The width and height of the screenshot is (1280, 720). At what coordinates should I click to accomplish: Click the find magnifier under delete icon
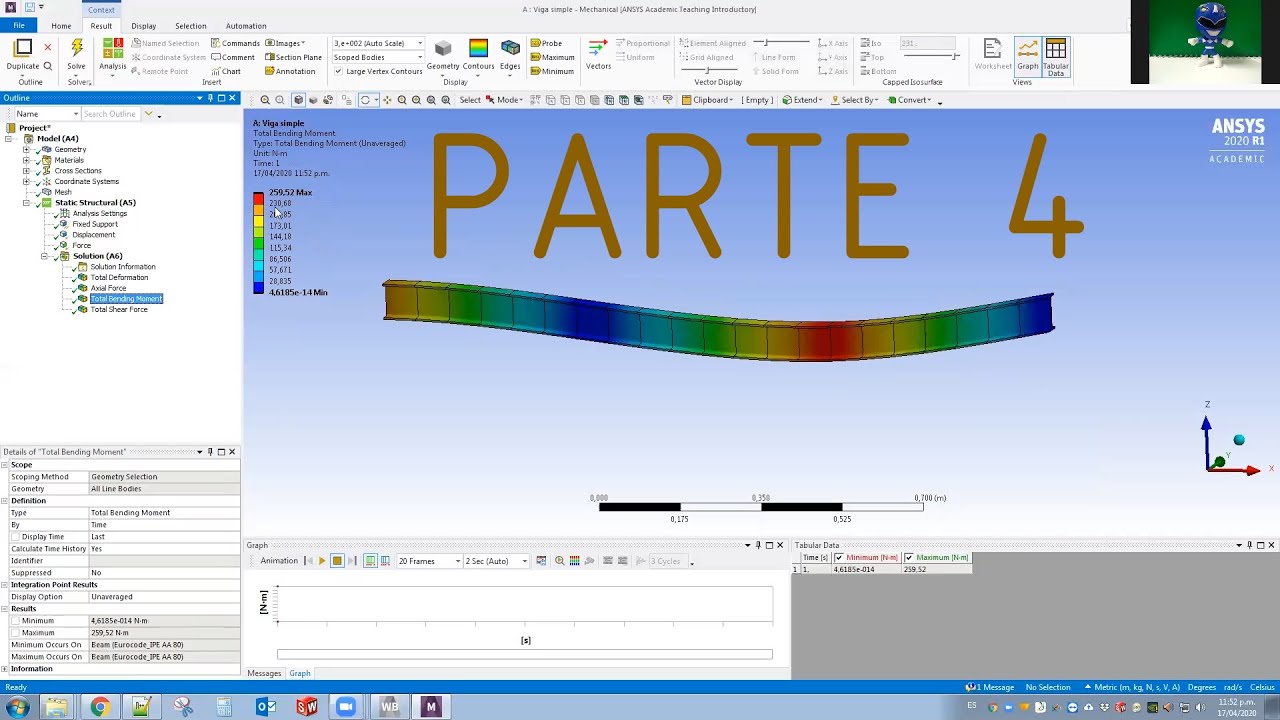[47, 66]
